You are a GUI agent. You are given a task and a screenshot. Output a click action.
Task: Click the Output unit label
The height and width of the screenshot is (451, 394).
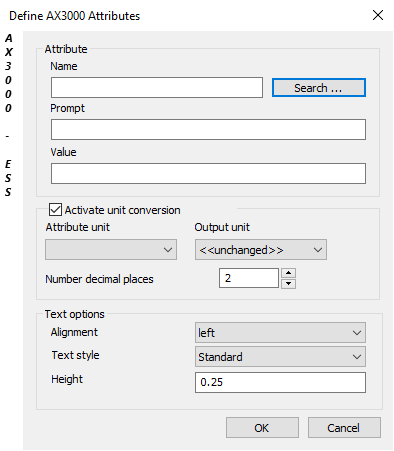pyautogui.click(x=222, y=227)
